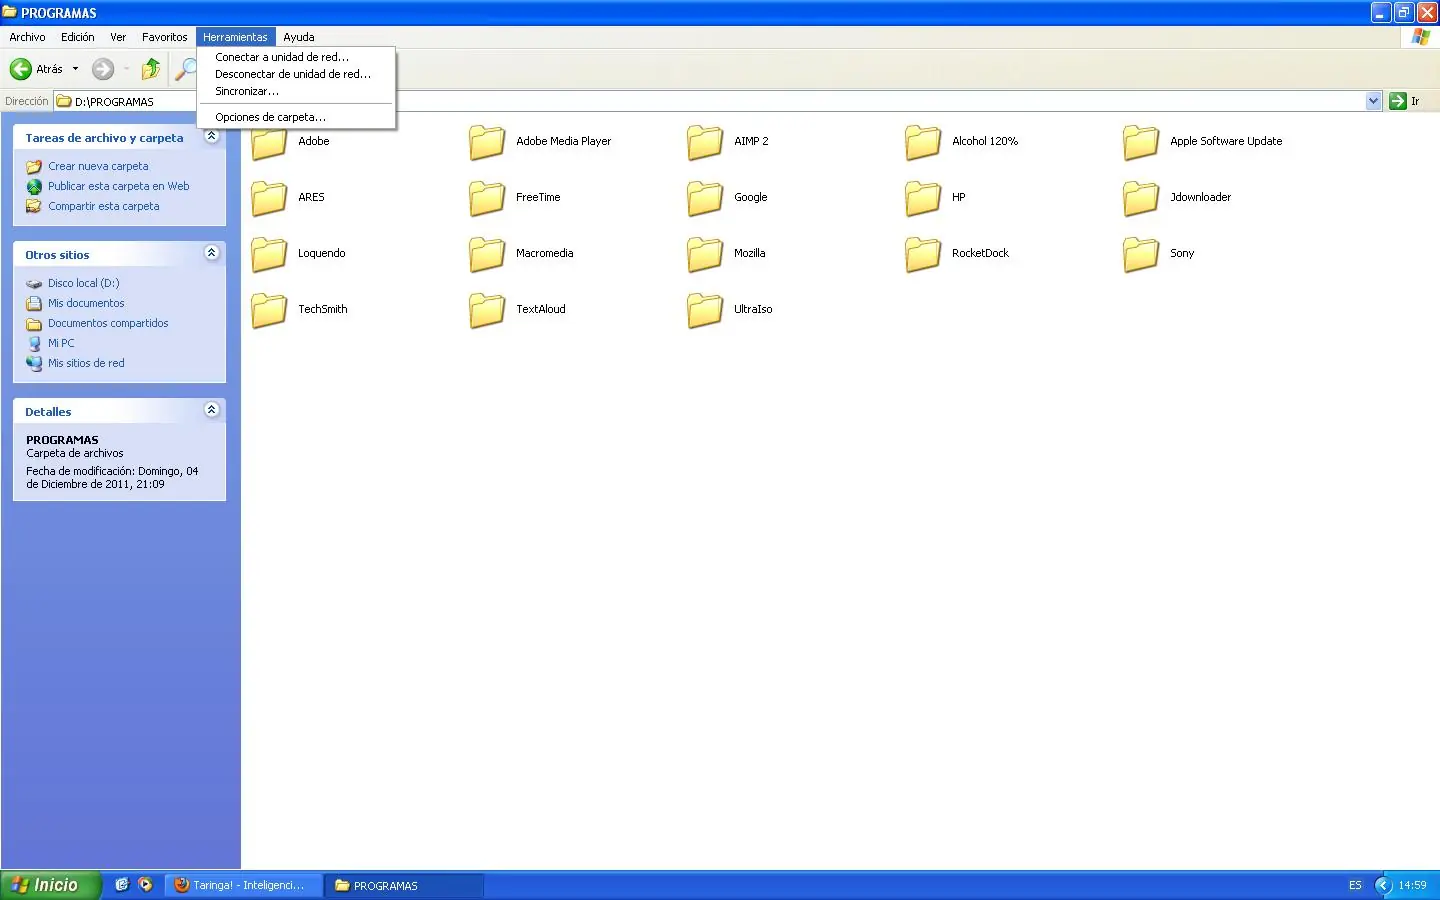Click the 14:59 system clock
Image resolution: width=1440 pixels, height=900 pixels.
coord(1412,885)
